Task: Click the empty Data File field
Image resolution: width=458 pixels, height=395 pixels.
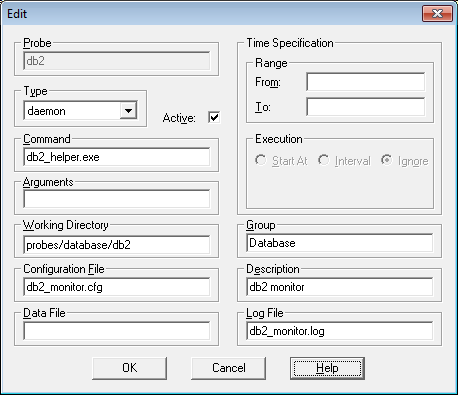Action: (x=117, y=331)
